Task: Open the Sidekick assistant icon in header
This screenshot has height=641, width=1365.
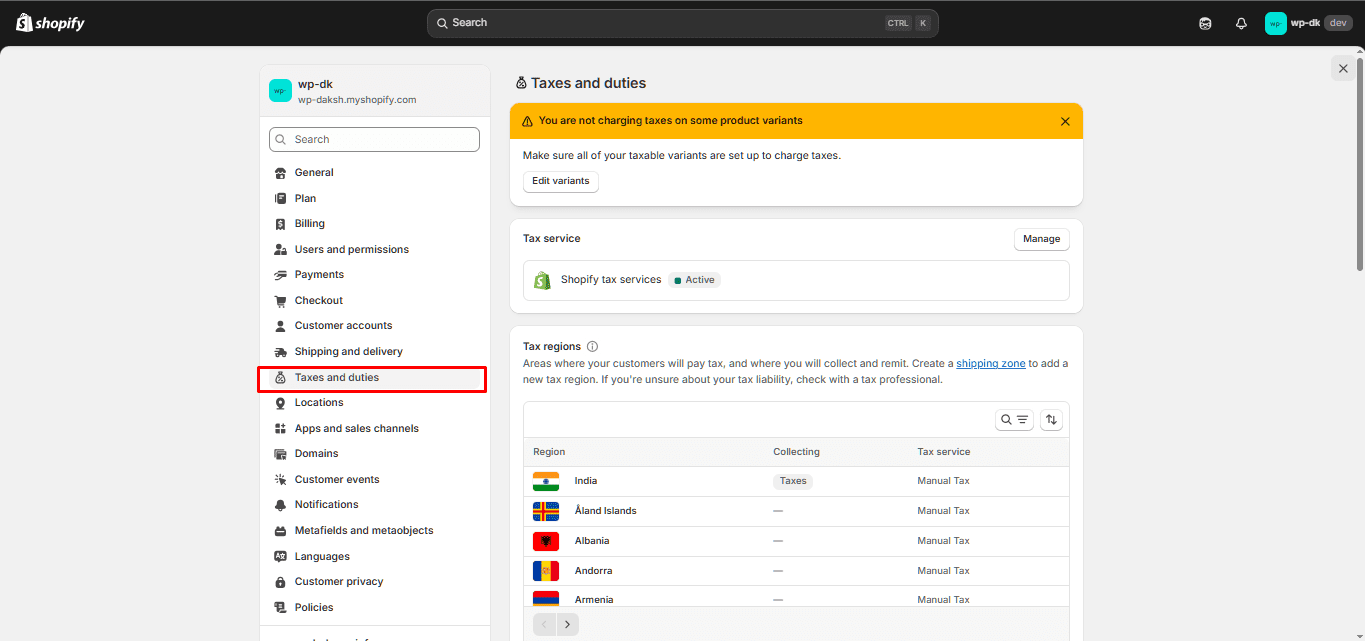Action: pos(1205,23)
